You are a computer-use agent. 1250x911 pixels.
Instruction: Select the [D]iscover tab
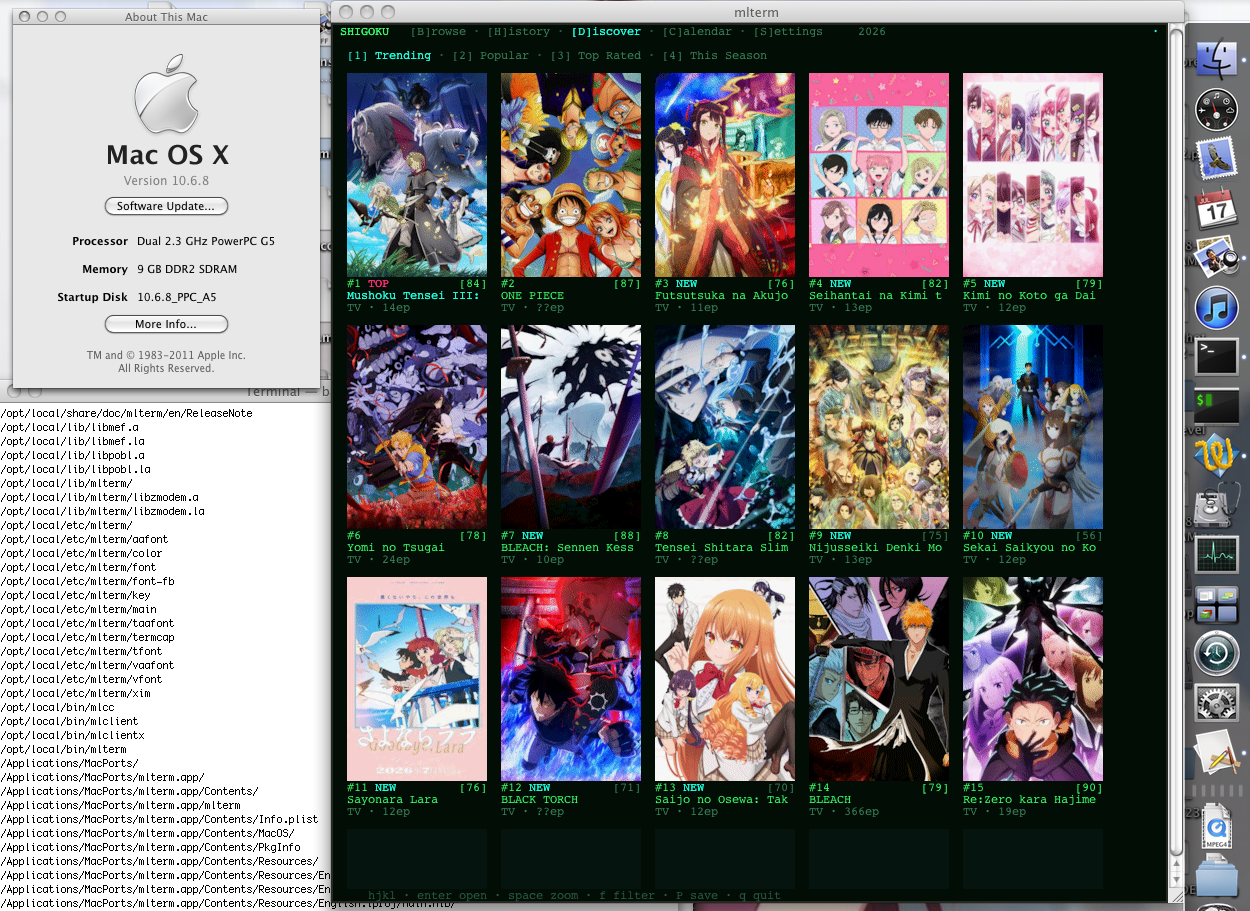tap(606, 32)
